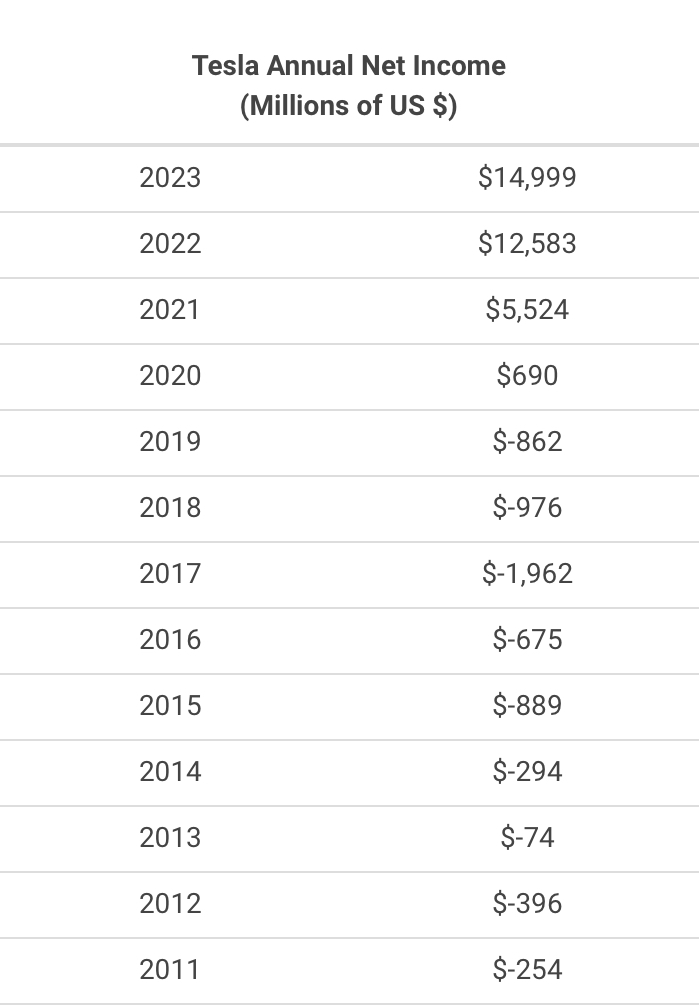Click the $5,524 value for 2021
The image size is (699, 1007).
[x=527, y=310]
